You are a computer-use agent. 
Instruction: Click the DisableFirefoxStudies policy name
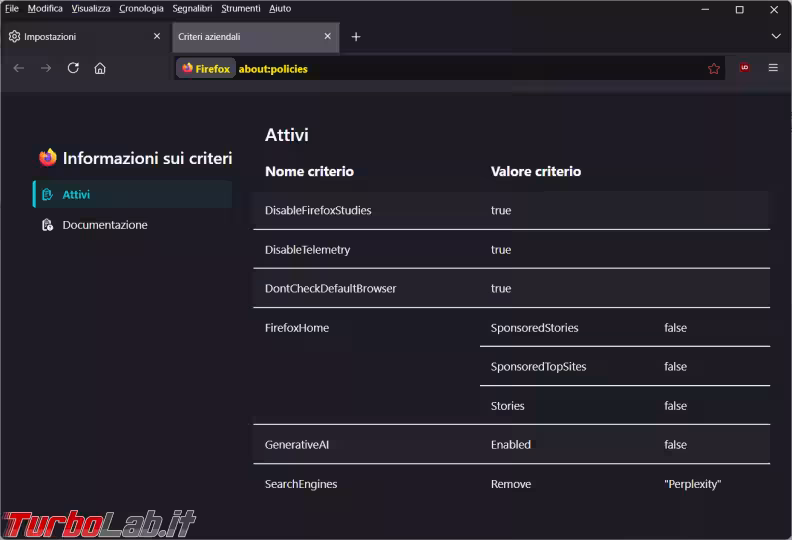318,211
